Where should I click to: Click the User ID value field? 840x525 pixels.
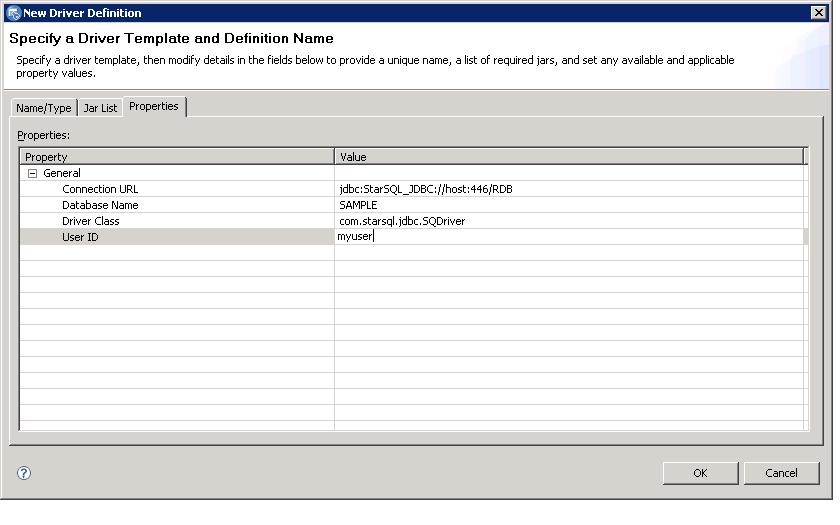[x=569, y=237]
